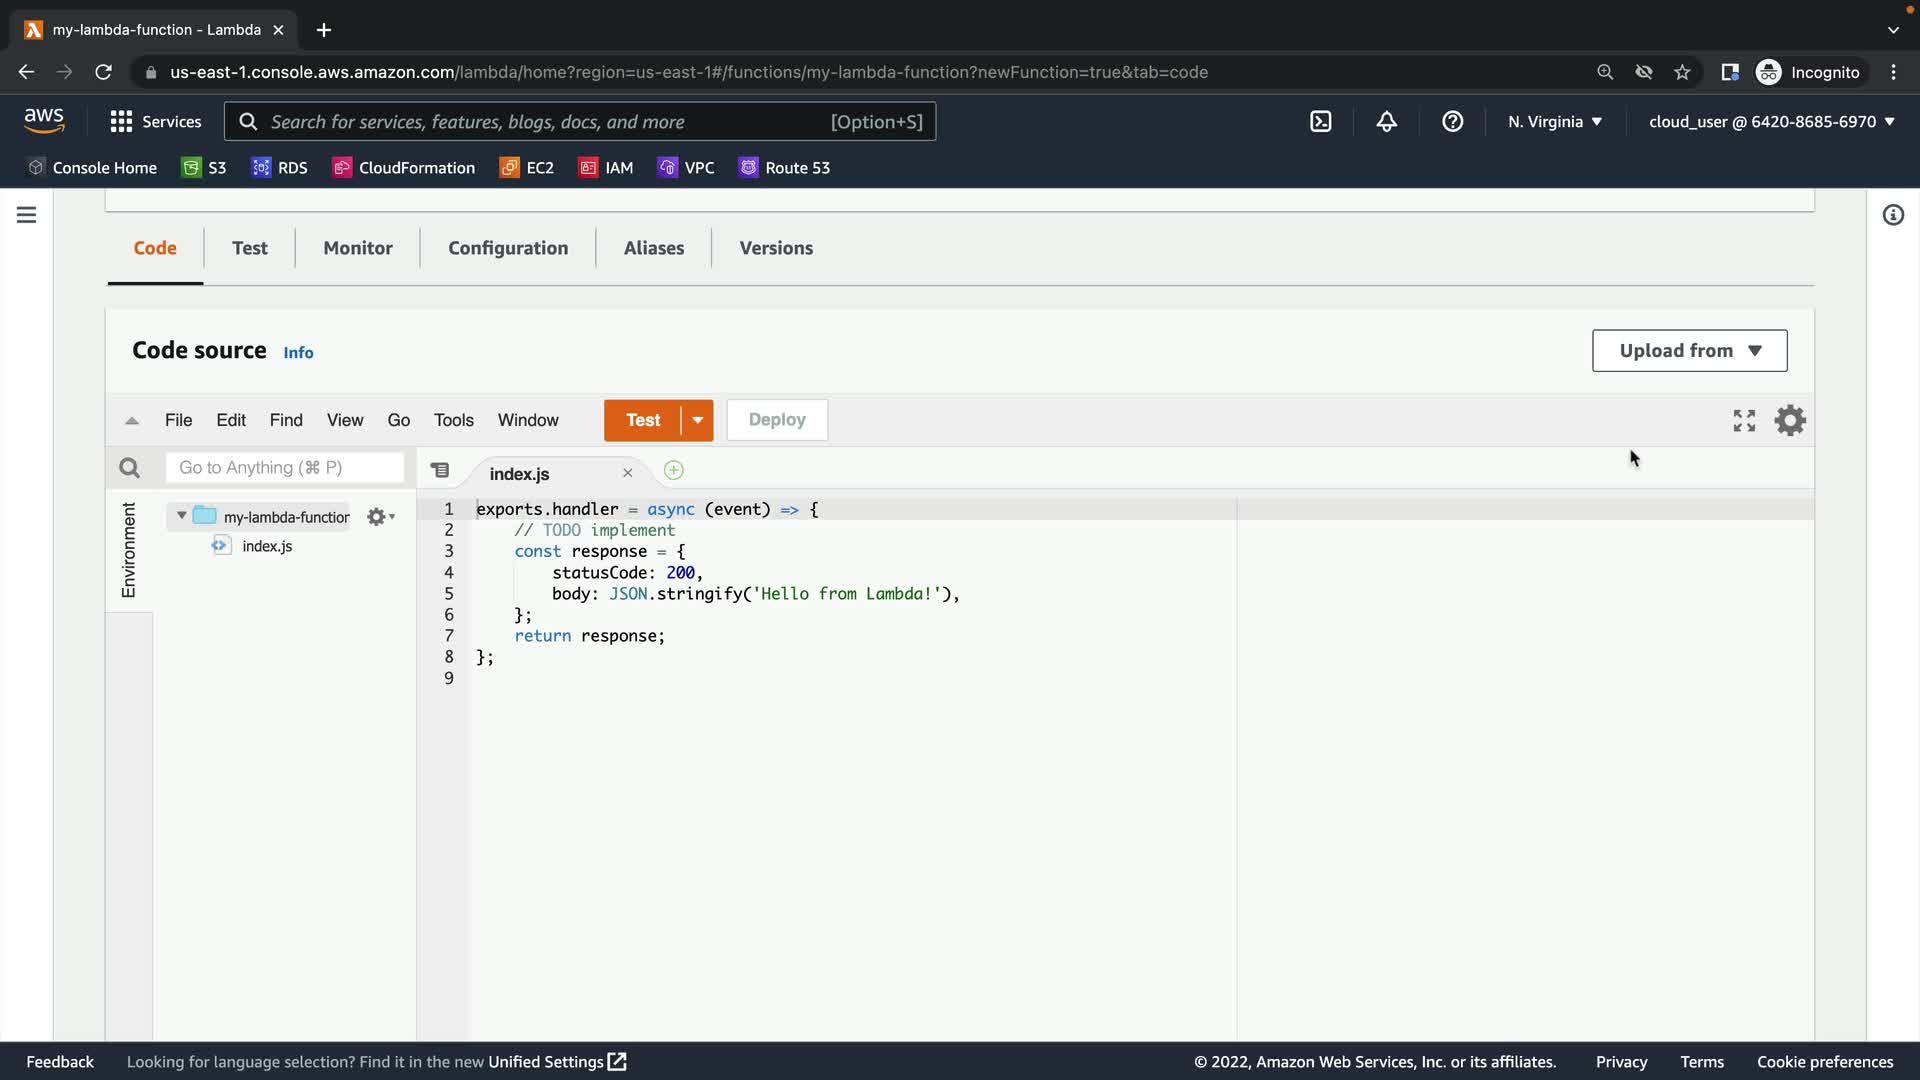Click the editor search magnifier icon

click(129, 467)
